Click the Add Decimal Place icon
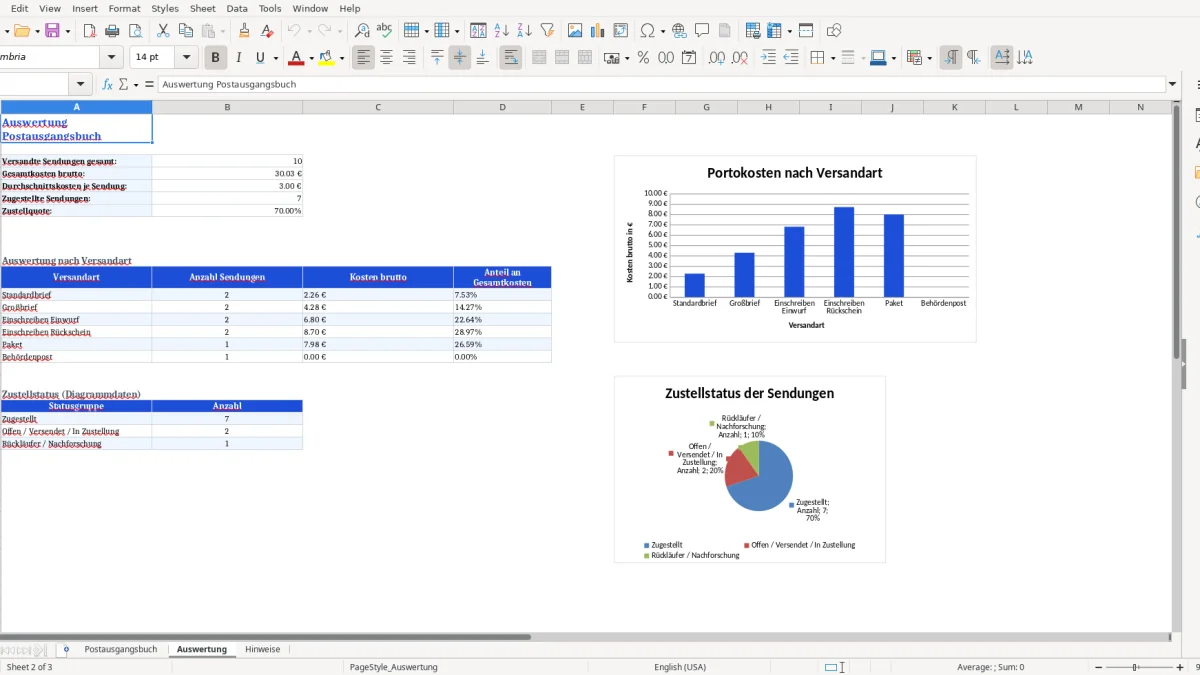Screen dimensions: 1200x675 click(717, 58)
